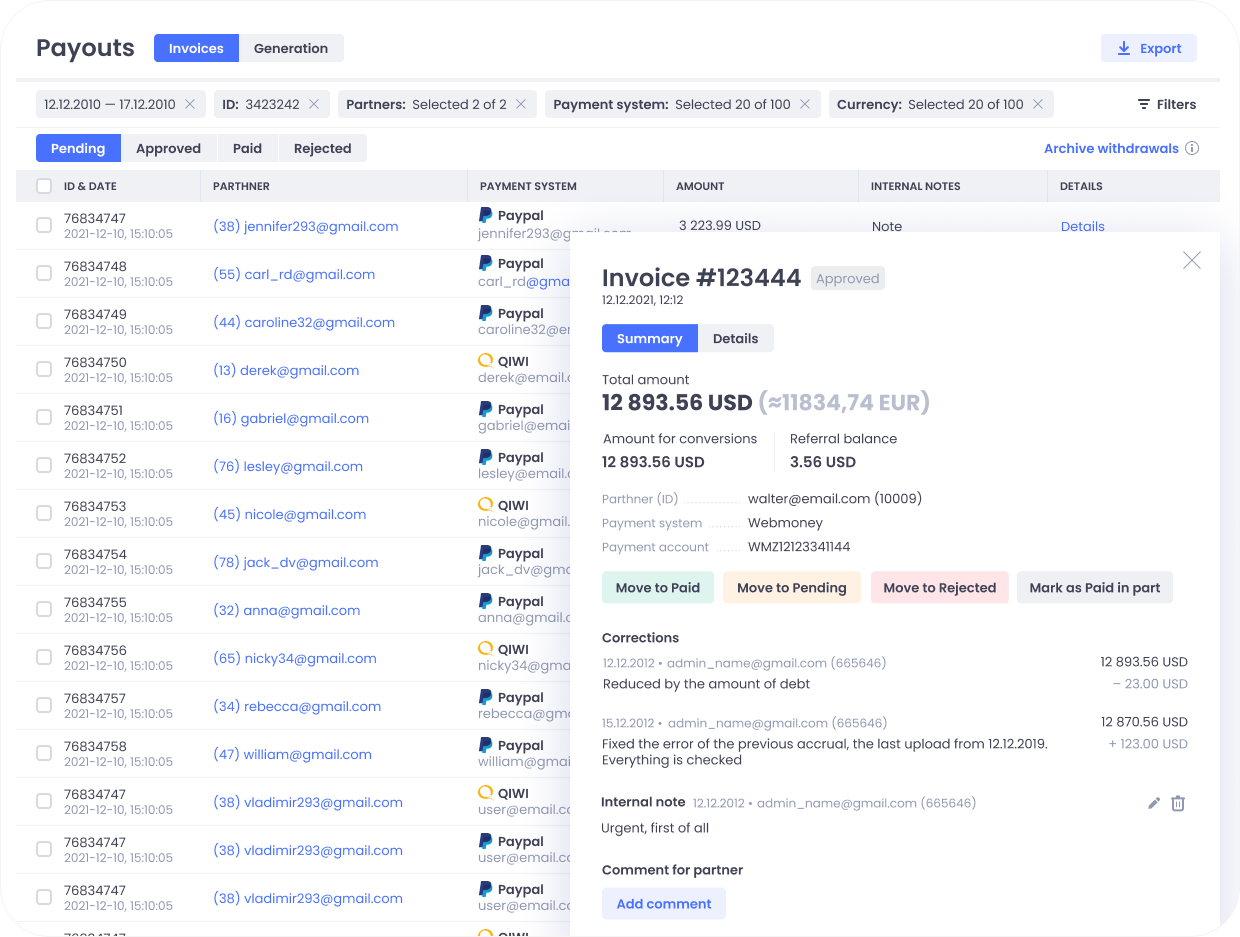
Task: Open partner link jennifer293@gmail.com
Action: click(x=306, y=226)
